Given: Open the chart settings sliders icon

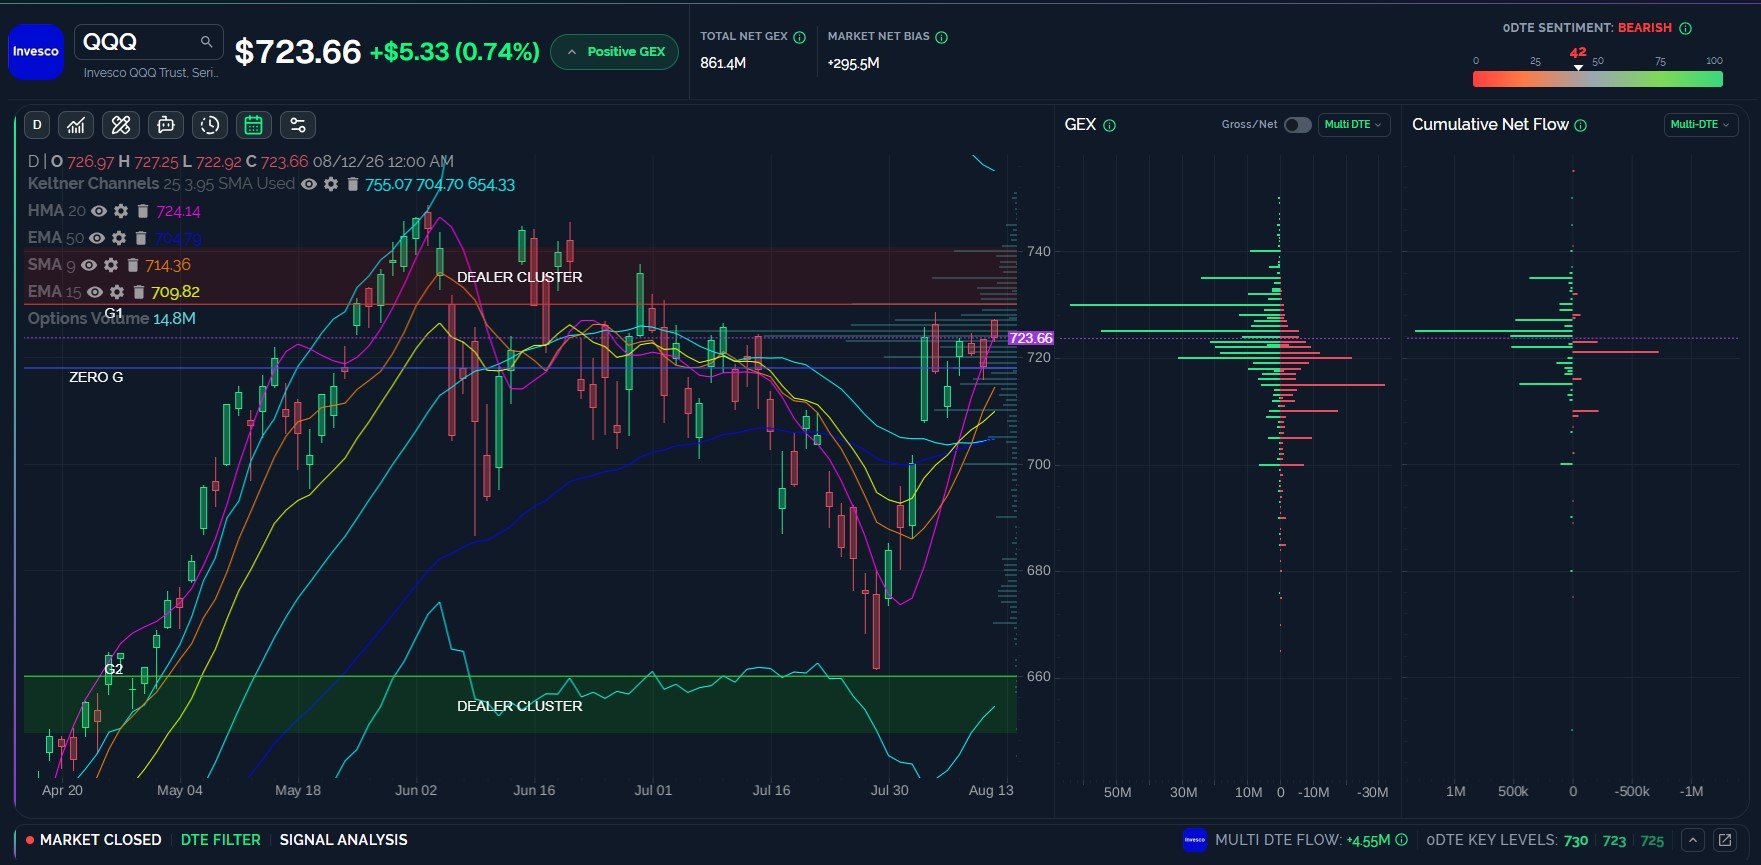Looking at the screenshot, I should tap(298, 125).
